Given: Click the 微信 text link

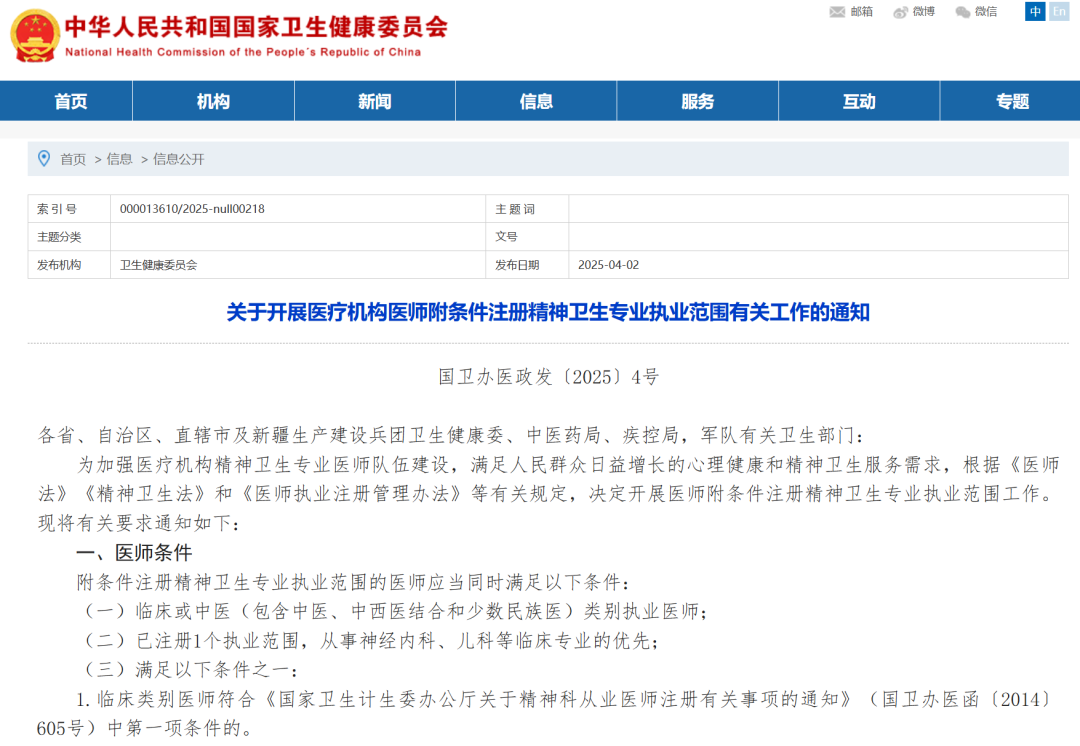Looking at the screenshot, I should pyautogui.click(x=986, y=12).
